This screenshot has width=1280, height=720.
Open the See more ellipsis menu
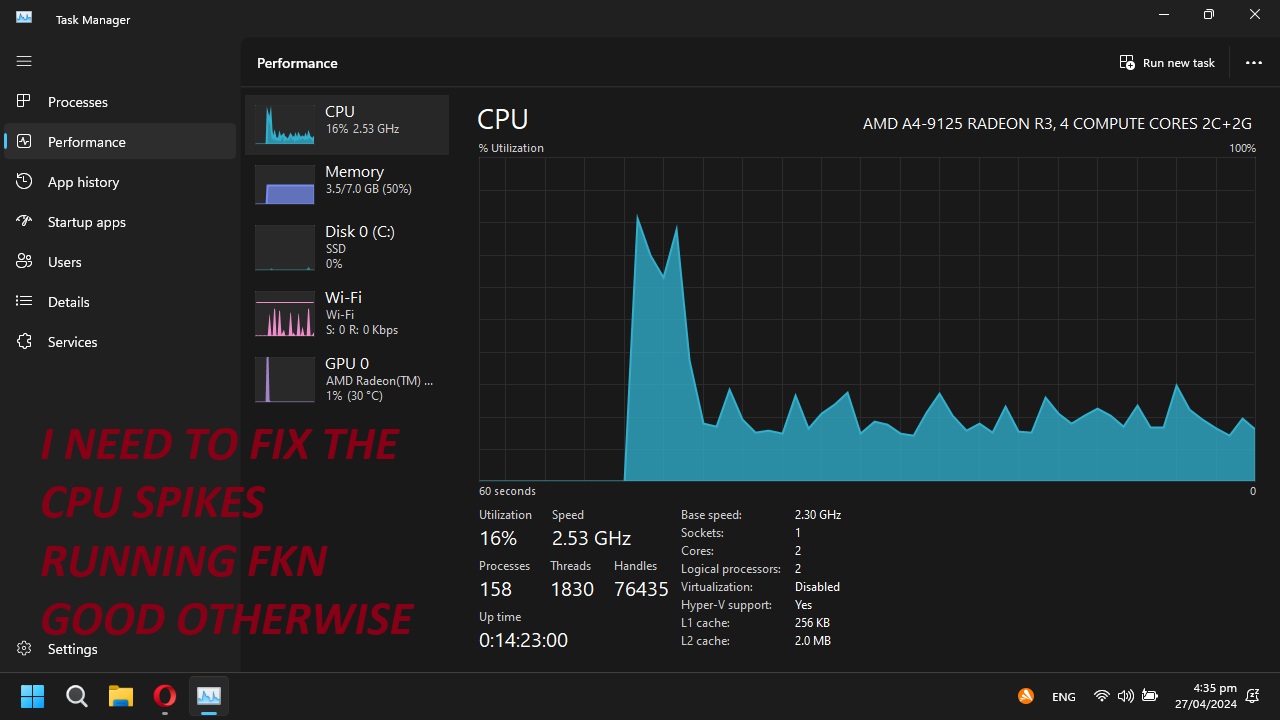(1253, 62)
